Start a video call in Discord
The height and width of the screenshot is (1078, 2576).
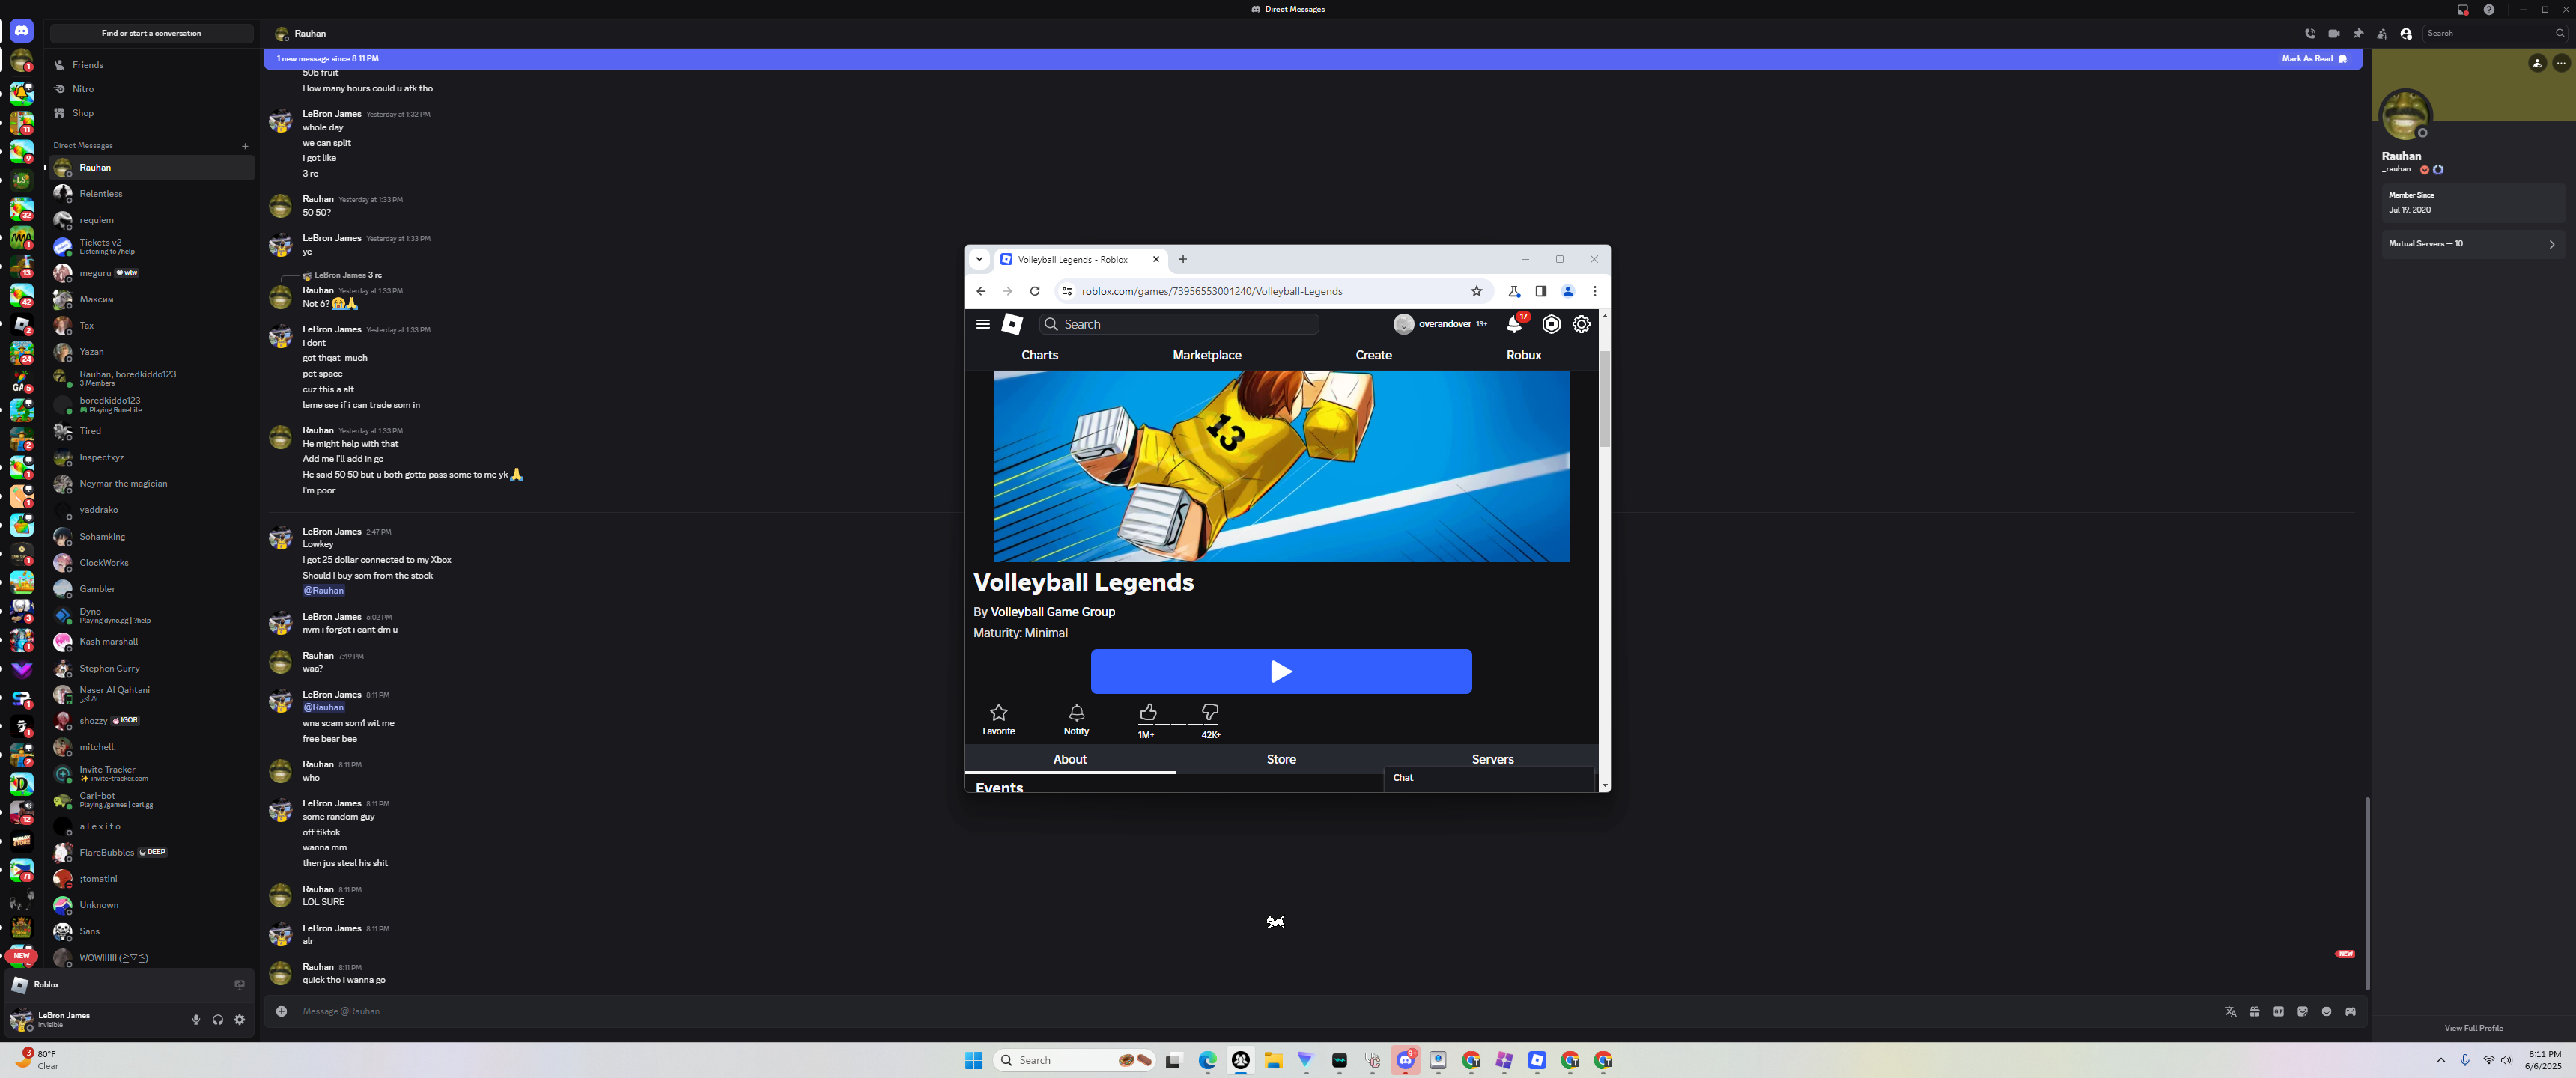tap(2334, 34)
